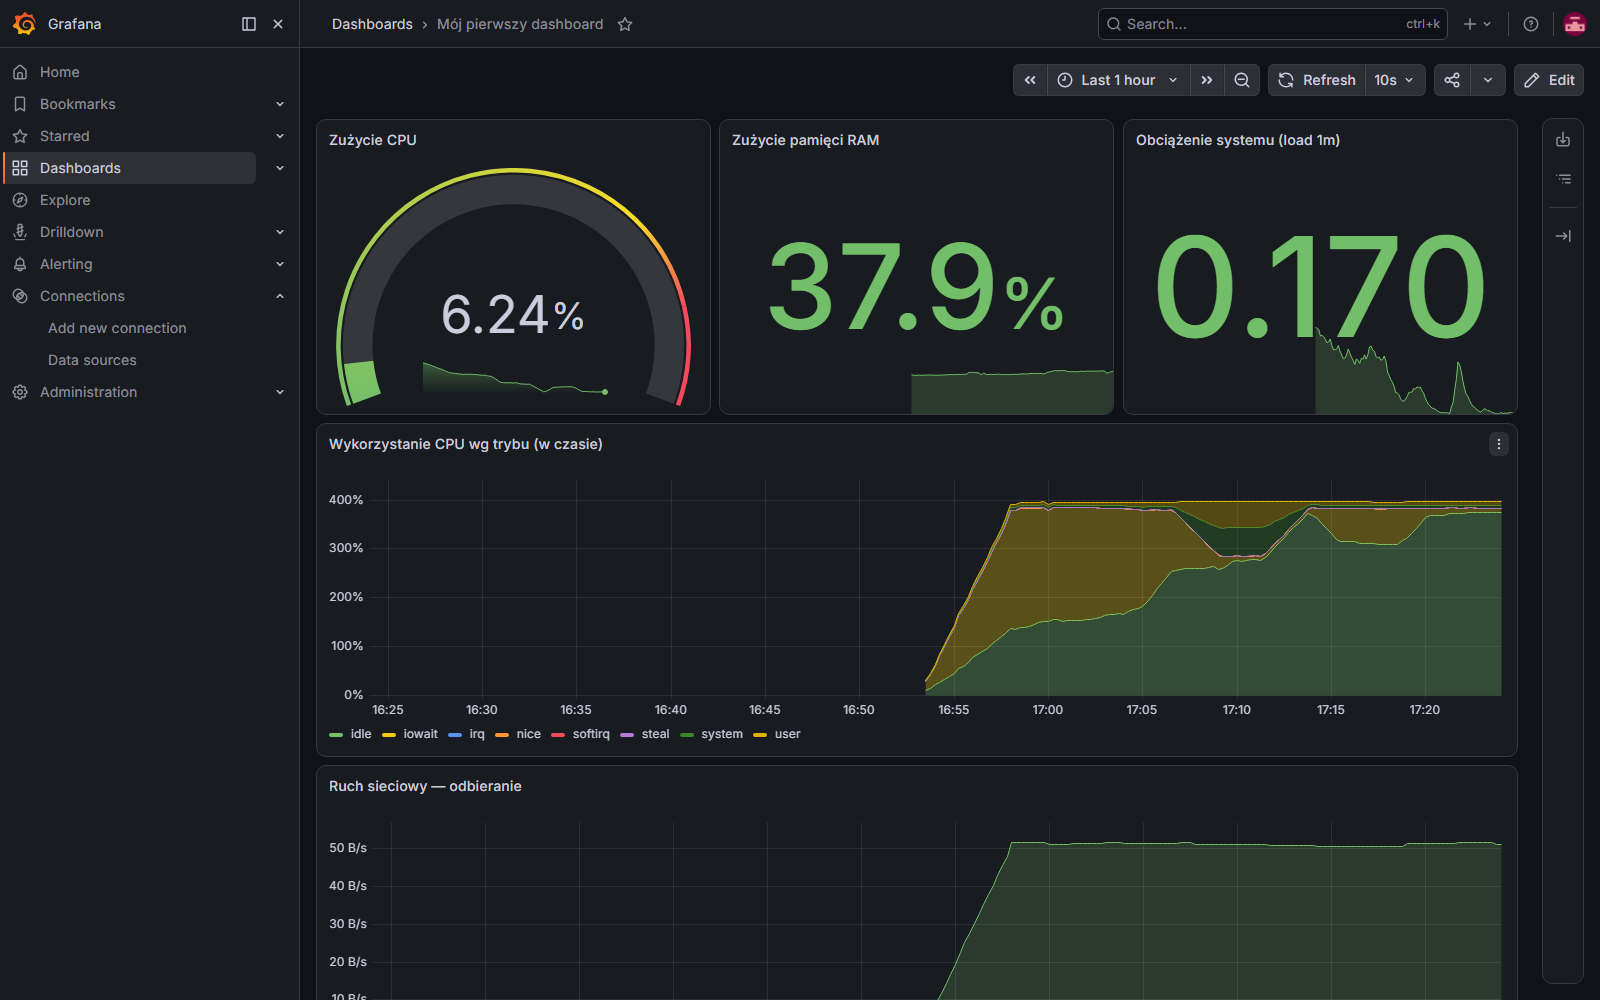The height and width of the screenshot is (1000, 1600).
Task: Click the Edit dashboard button
Action: [1549, 80]
